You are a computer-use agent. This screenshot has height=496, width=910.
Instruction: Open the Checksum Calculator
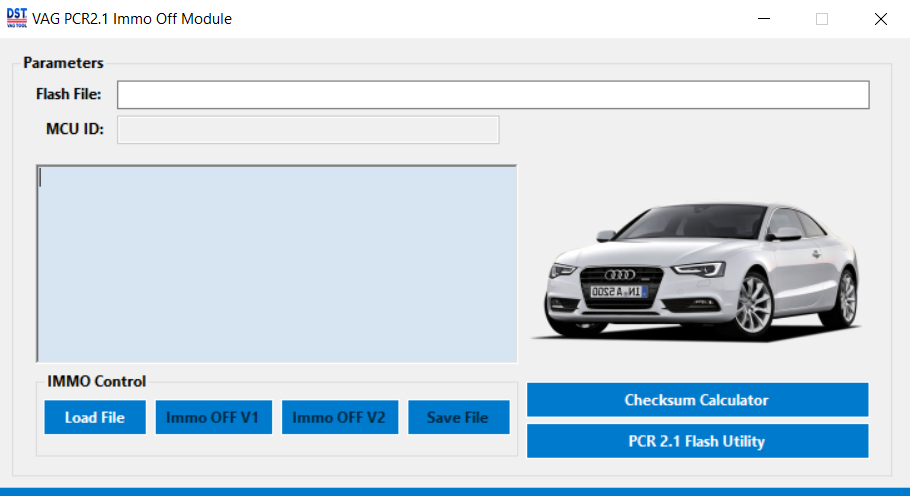click(698, 400)
